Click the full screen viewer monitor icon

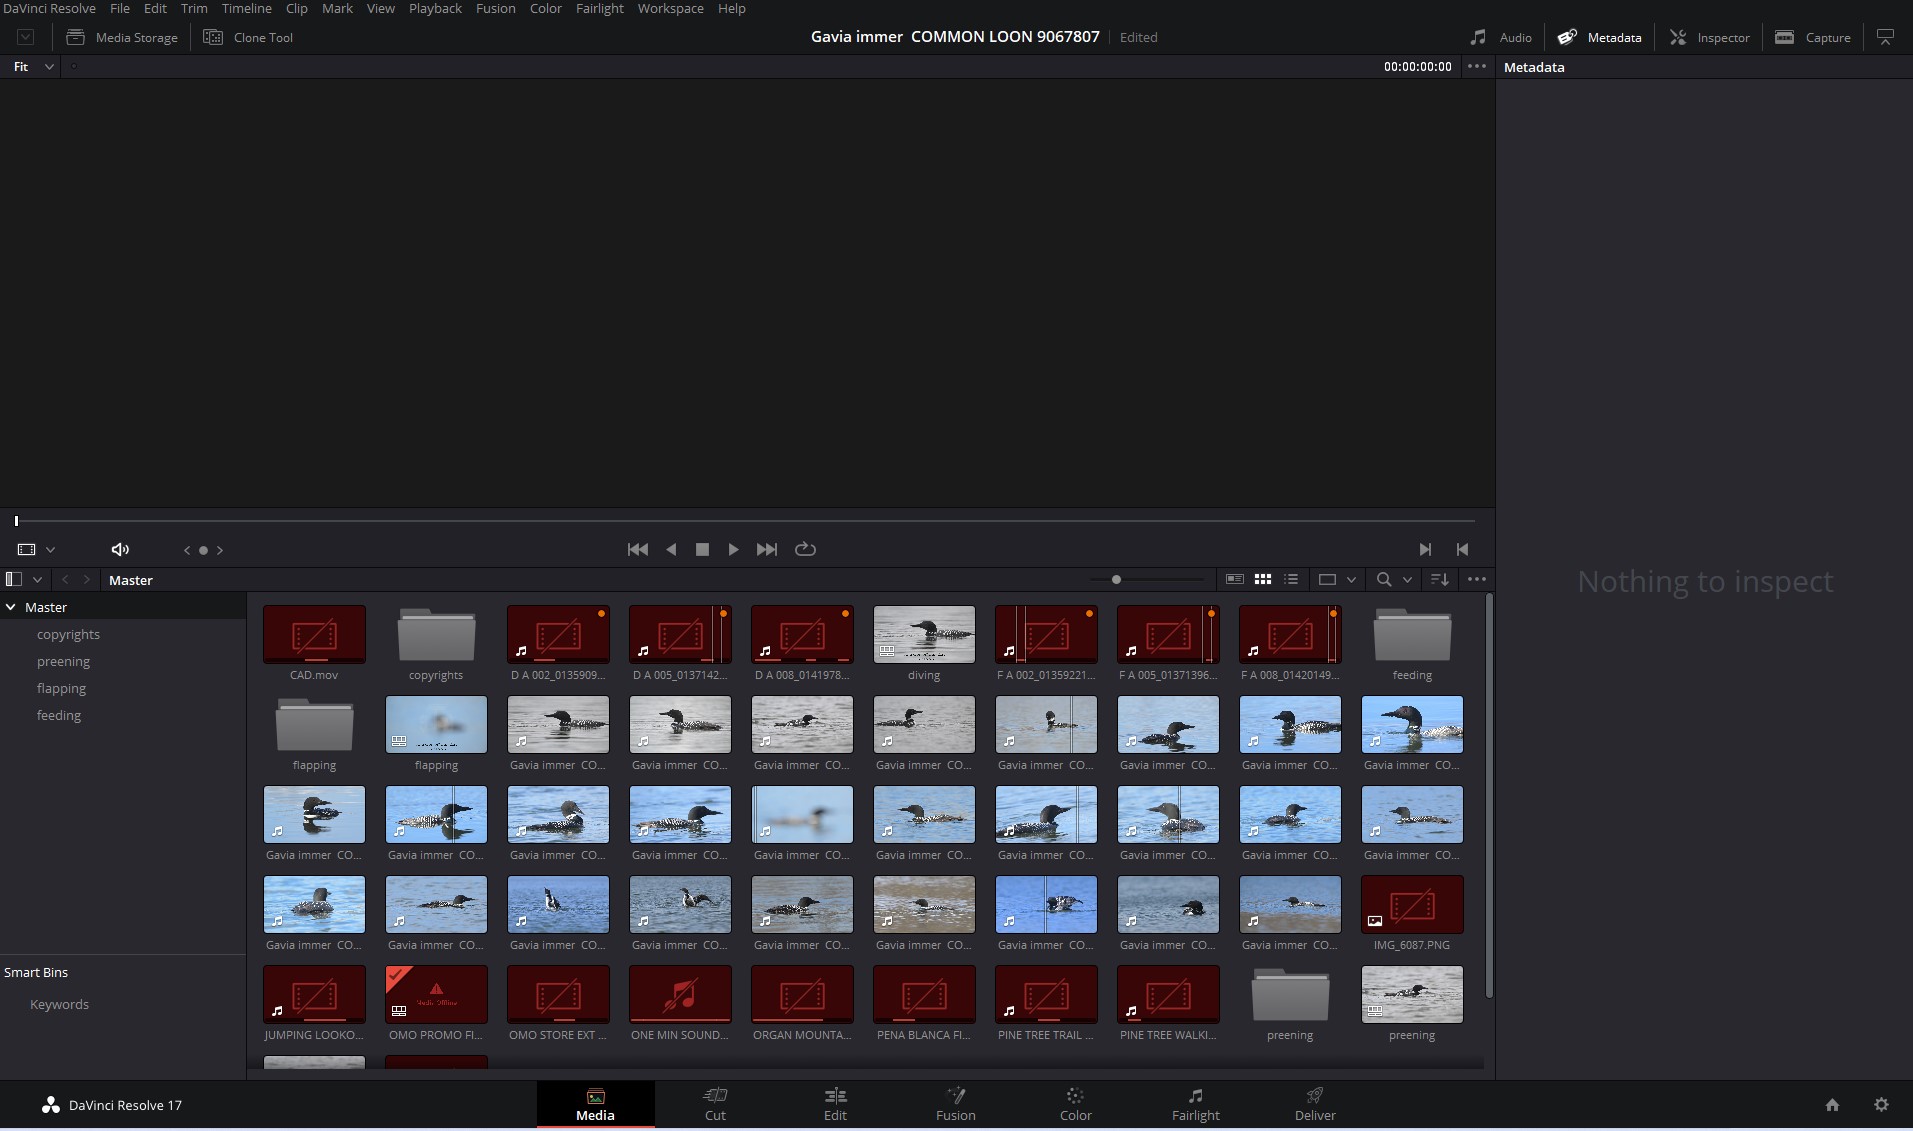pyautogui.click(x=1885, y=37)
